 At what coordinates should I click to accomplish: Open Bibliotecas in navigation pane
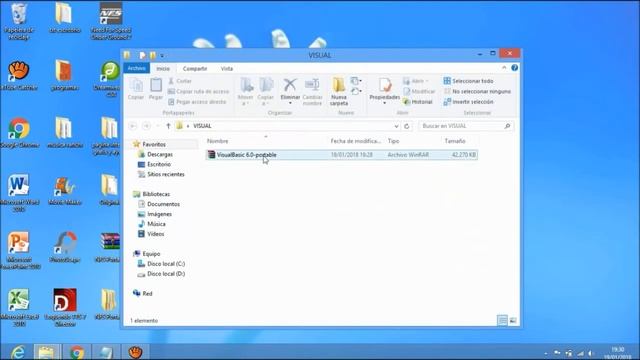(x=156, y=194)
